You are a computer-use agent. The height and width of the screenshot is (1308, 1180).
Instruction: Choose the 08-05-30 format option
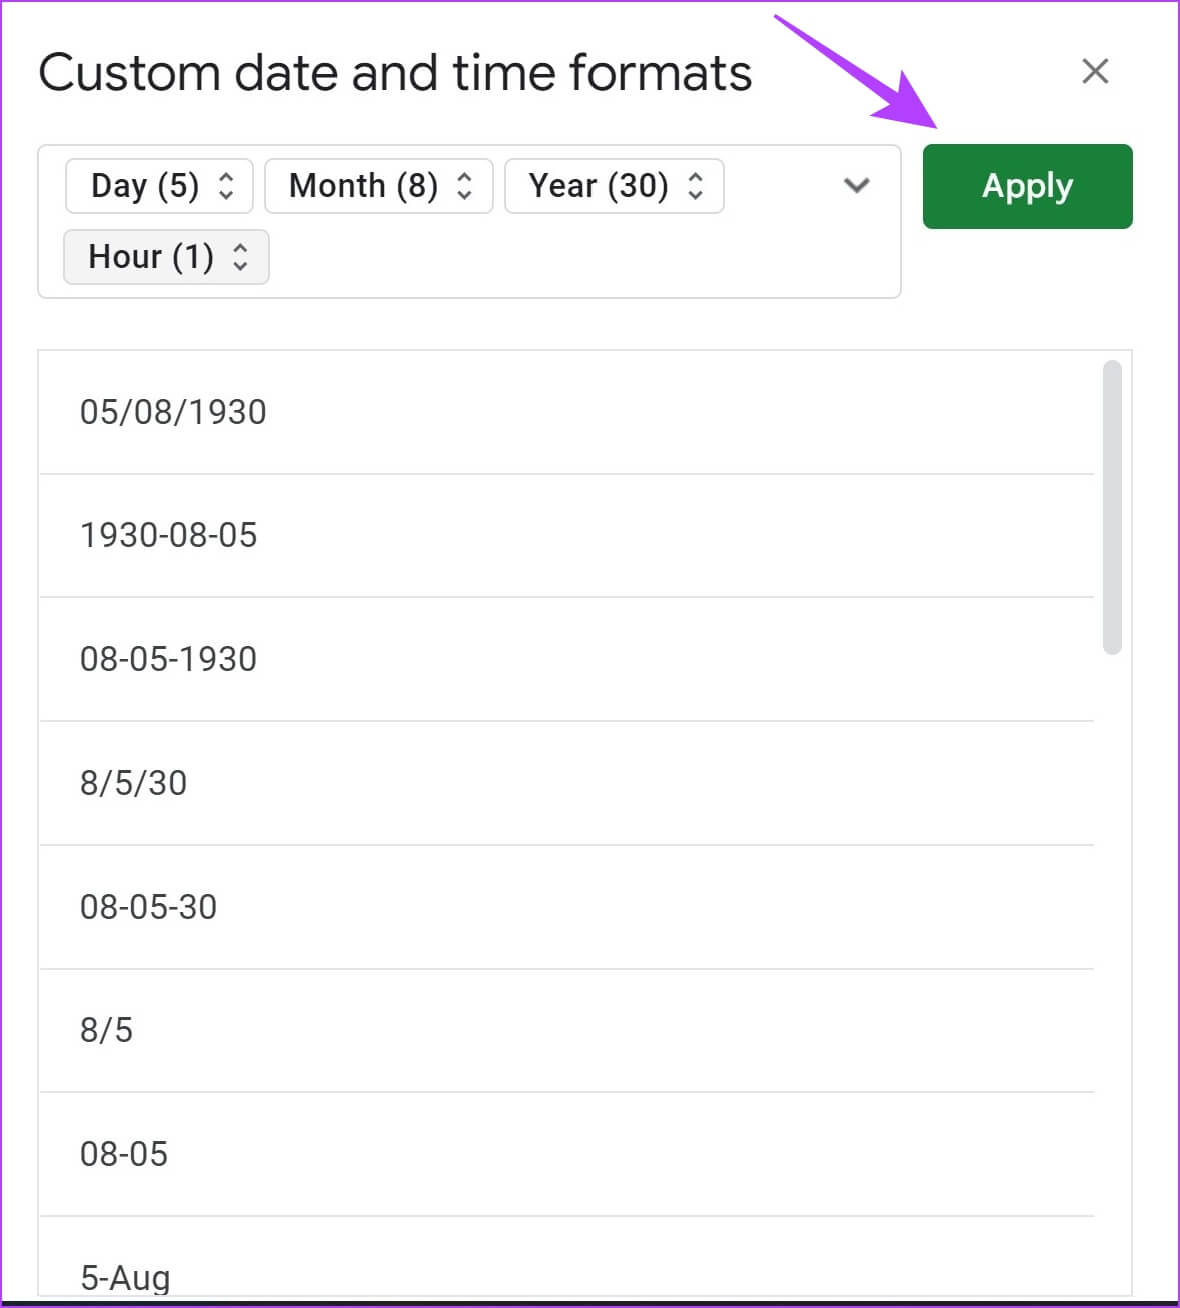pyautogui.click(x=149, y=907)
